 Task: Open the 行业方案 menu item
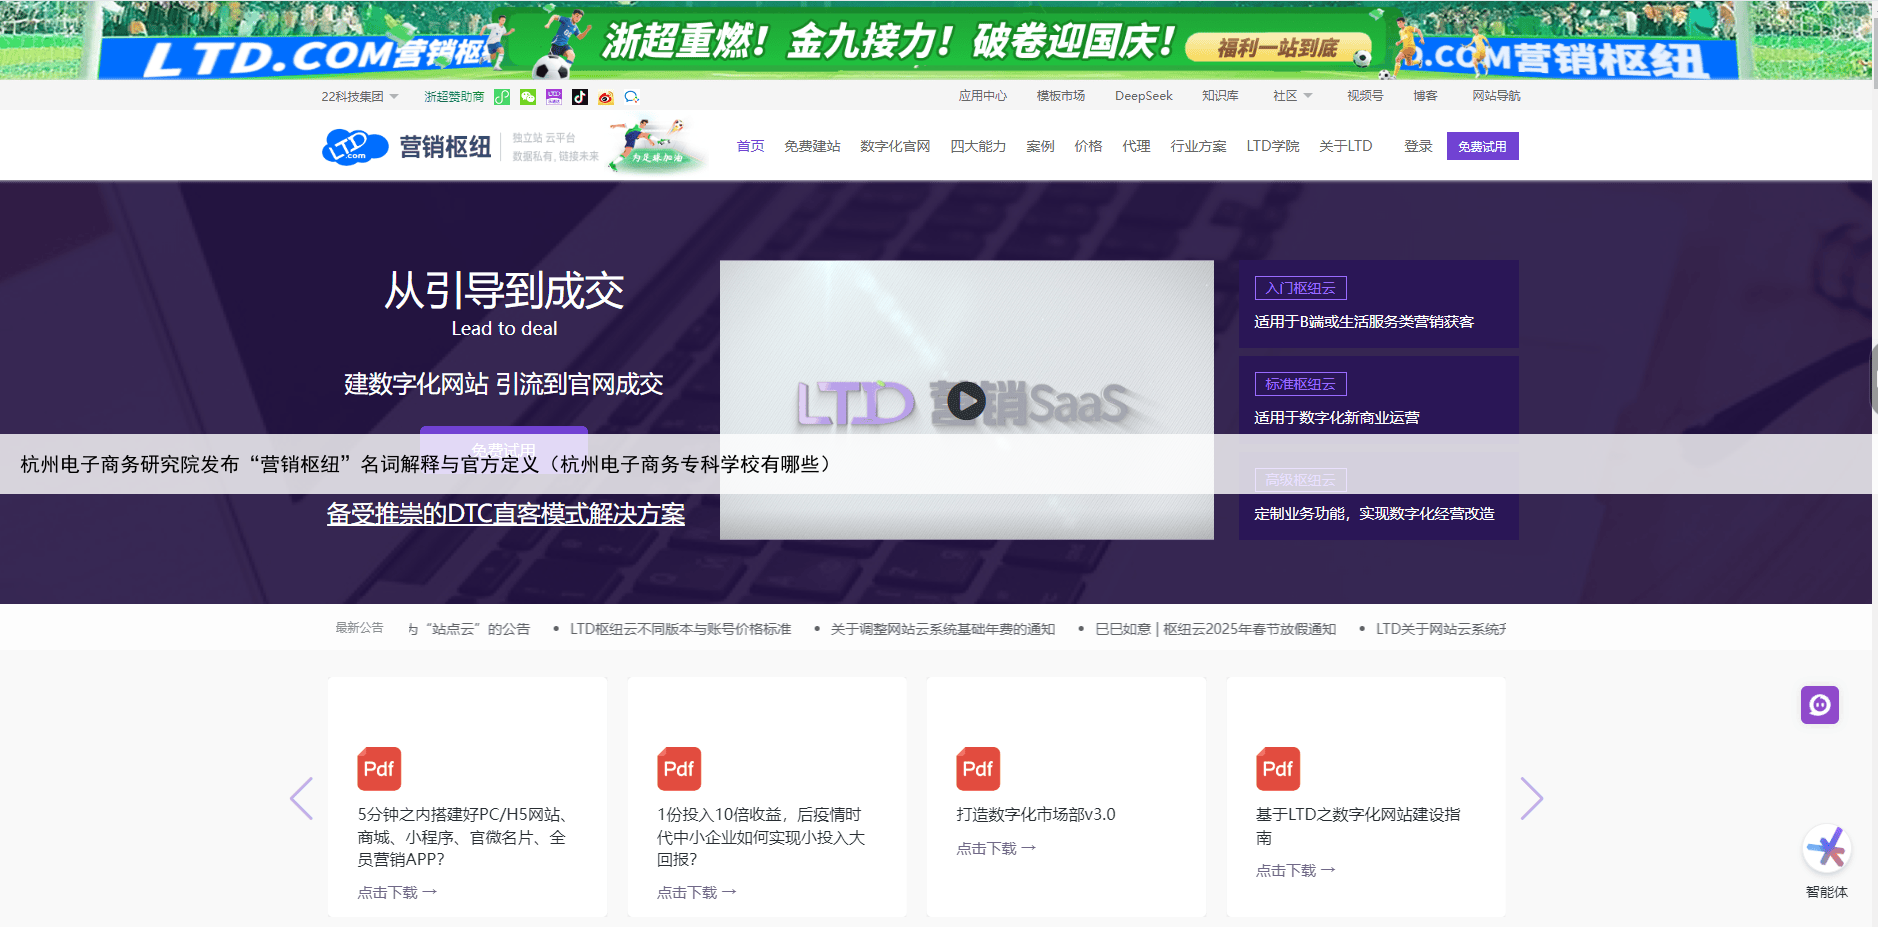pyautogui.click(x=1198, y=146)
